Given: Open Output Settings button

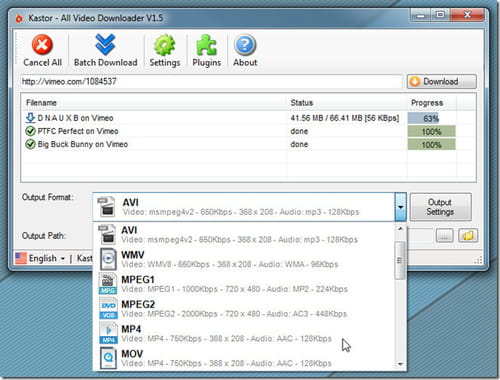Looking at the screenshot, I should [440, 207].
